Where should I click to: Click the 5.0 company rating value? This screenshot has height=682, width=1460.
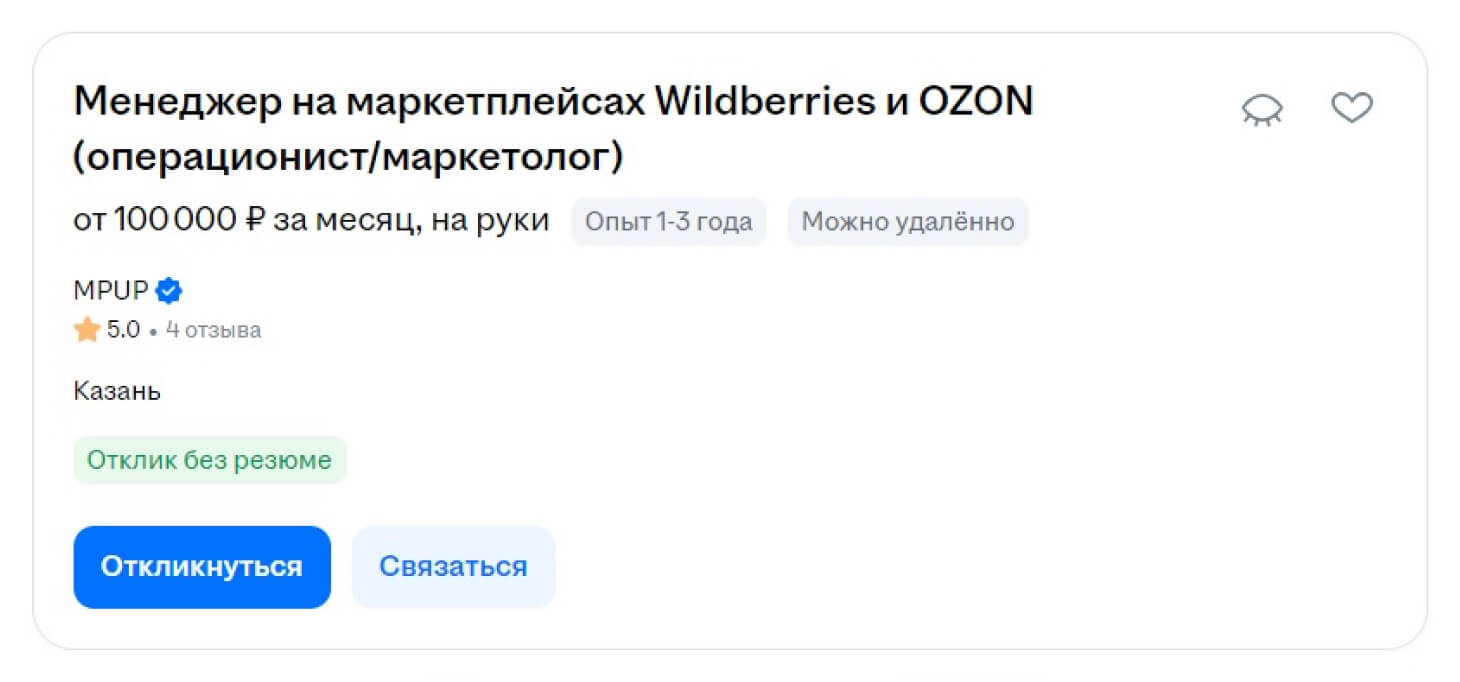[124, 330]
